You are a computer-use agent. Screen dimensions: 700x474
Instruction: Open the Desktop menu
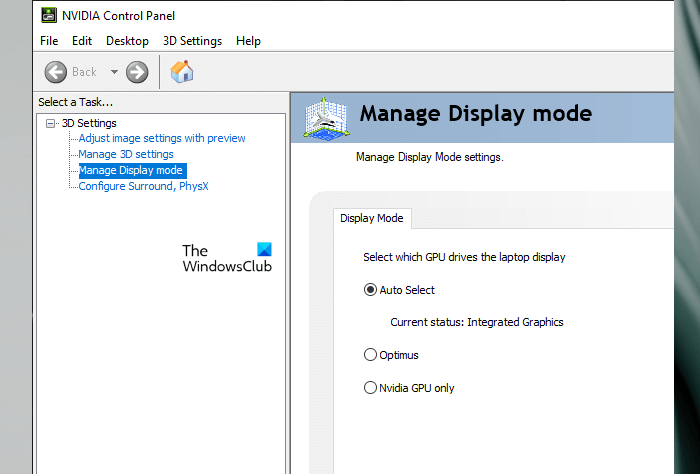coord(127,41)
